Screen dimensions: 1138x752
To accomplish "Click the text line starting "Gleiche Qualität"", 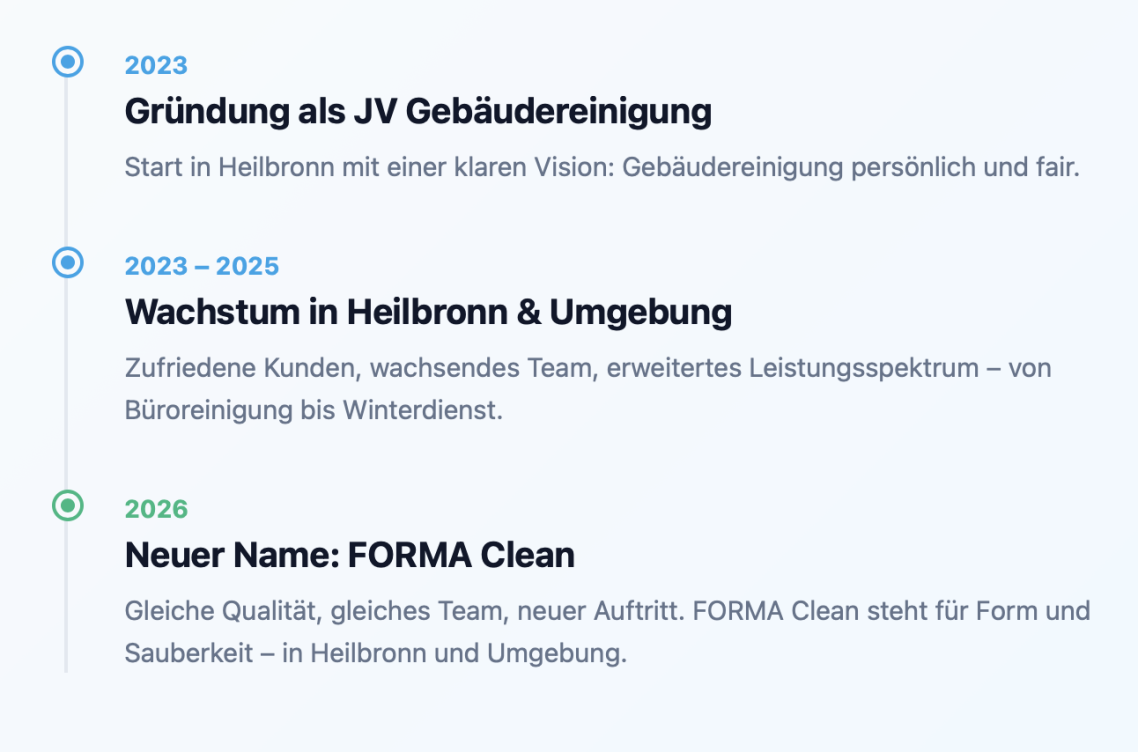I will [606, 611].
